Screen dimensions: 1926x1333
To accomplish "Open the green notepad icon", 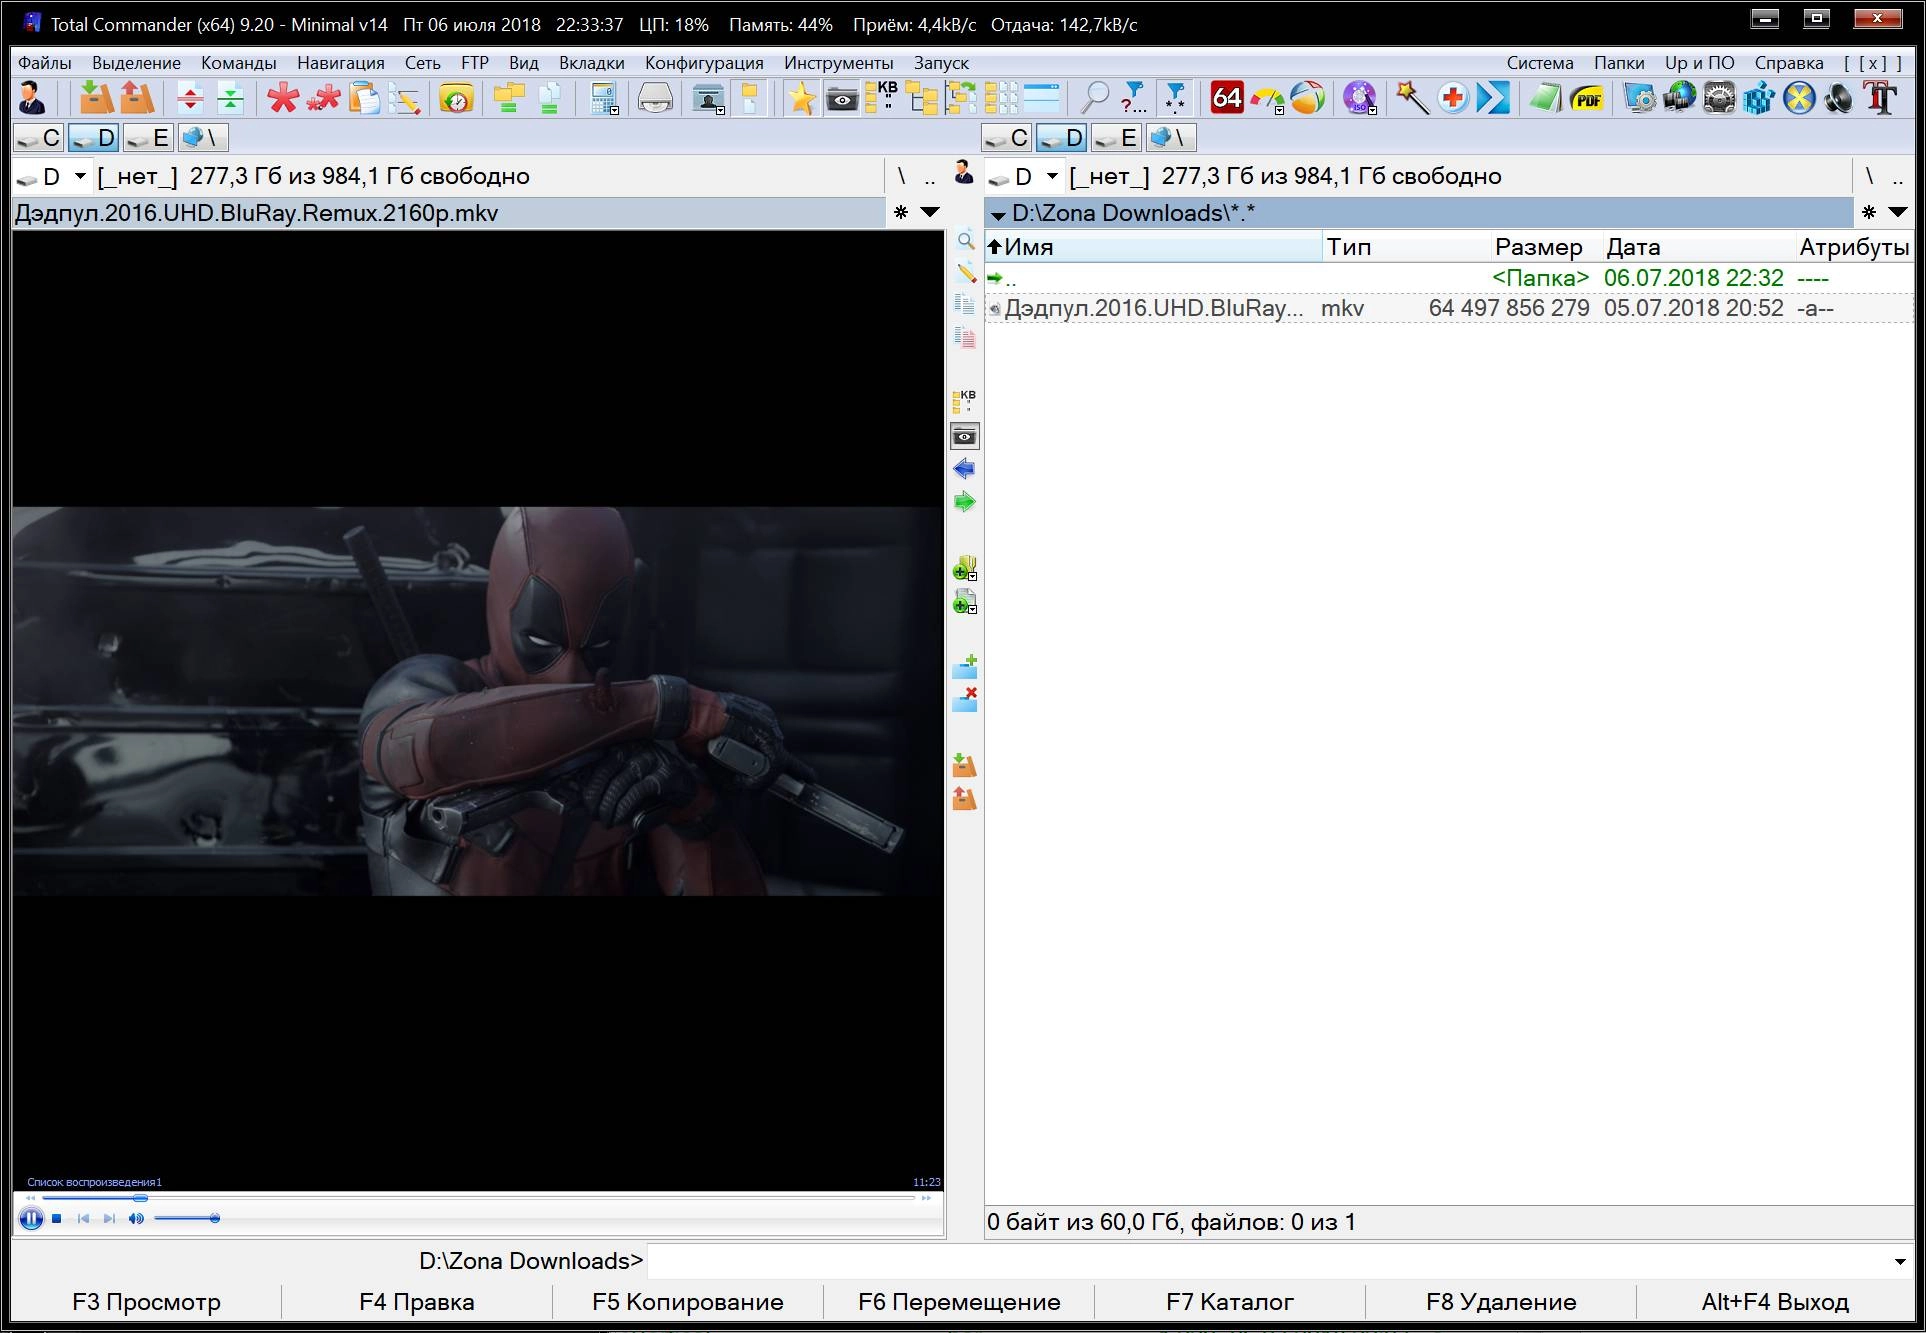I will [1545, 98].
